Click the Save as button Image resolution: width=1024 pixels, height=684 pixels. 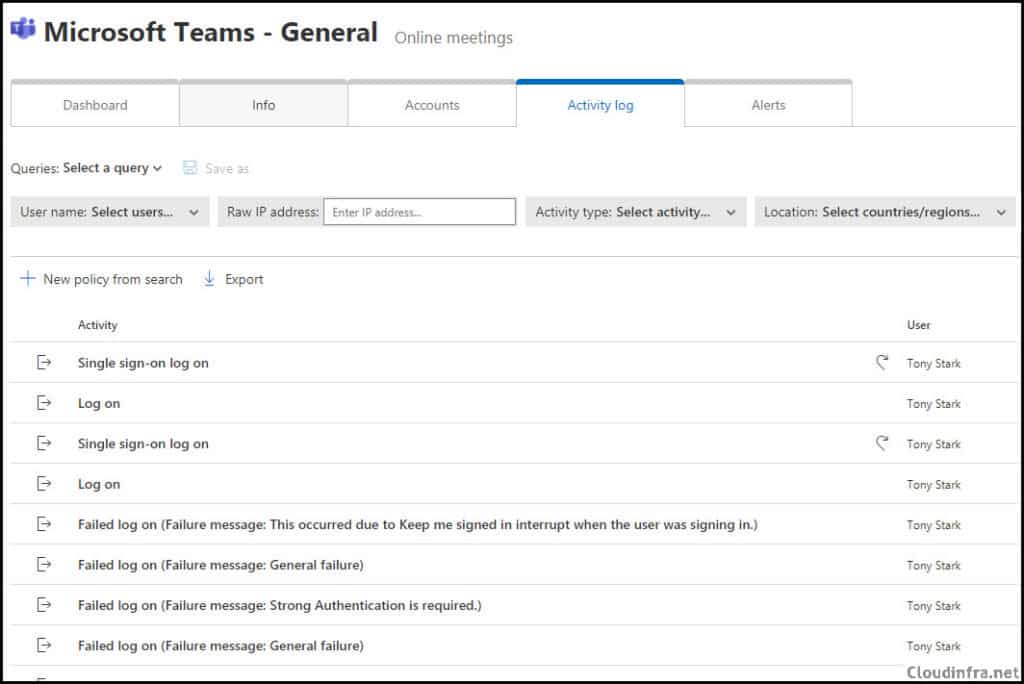click(x=216, y=169)
